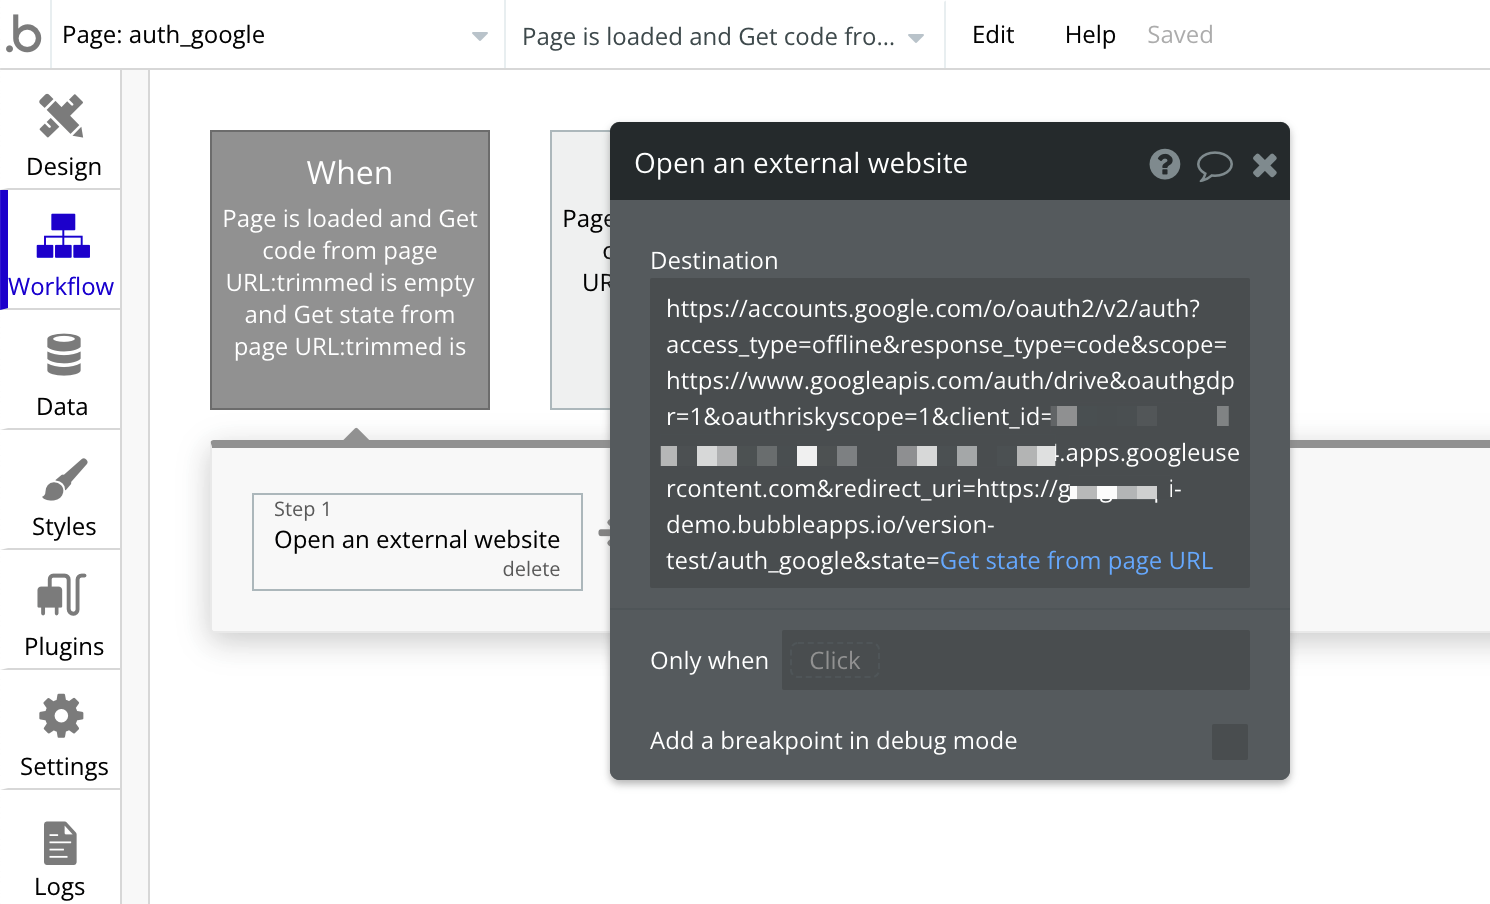Enable the breakpoint in debug mode checkbox
The image size is (1490, 904).
(x=1230, y=742)
